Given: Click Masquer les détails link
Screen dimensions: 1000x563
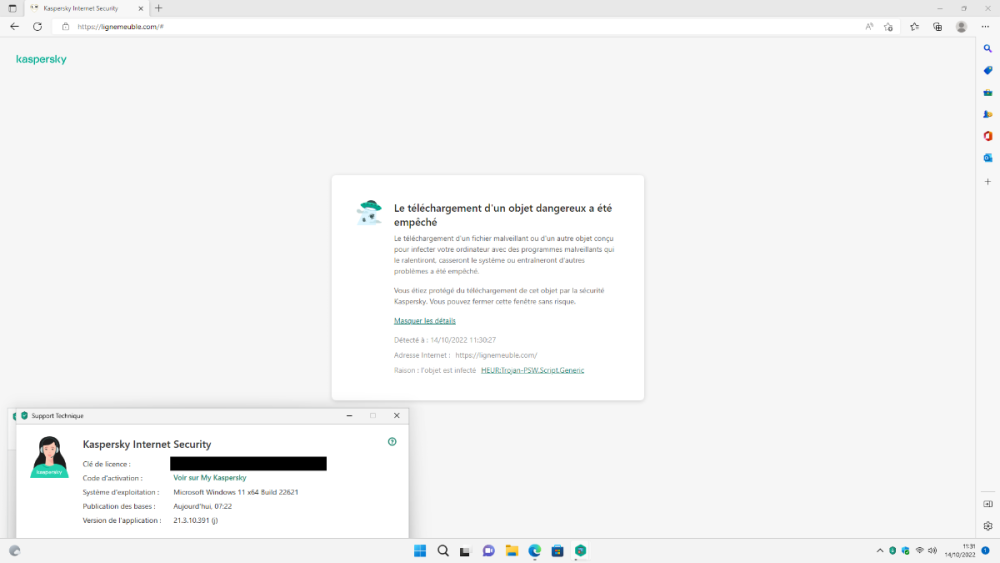Looking at the screenshot, I should (x=425, y=321).
